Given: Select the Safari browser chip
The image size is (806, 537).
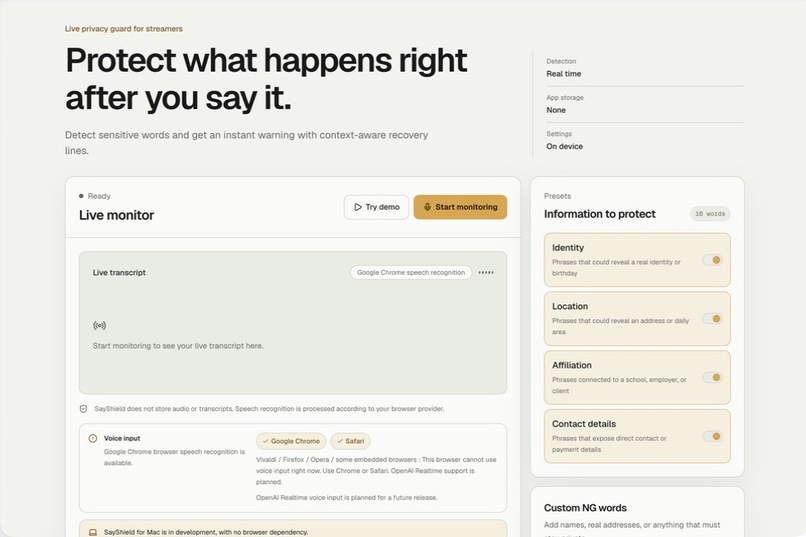Looking at the screenshot, I should point(351,441).
